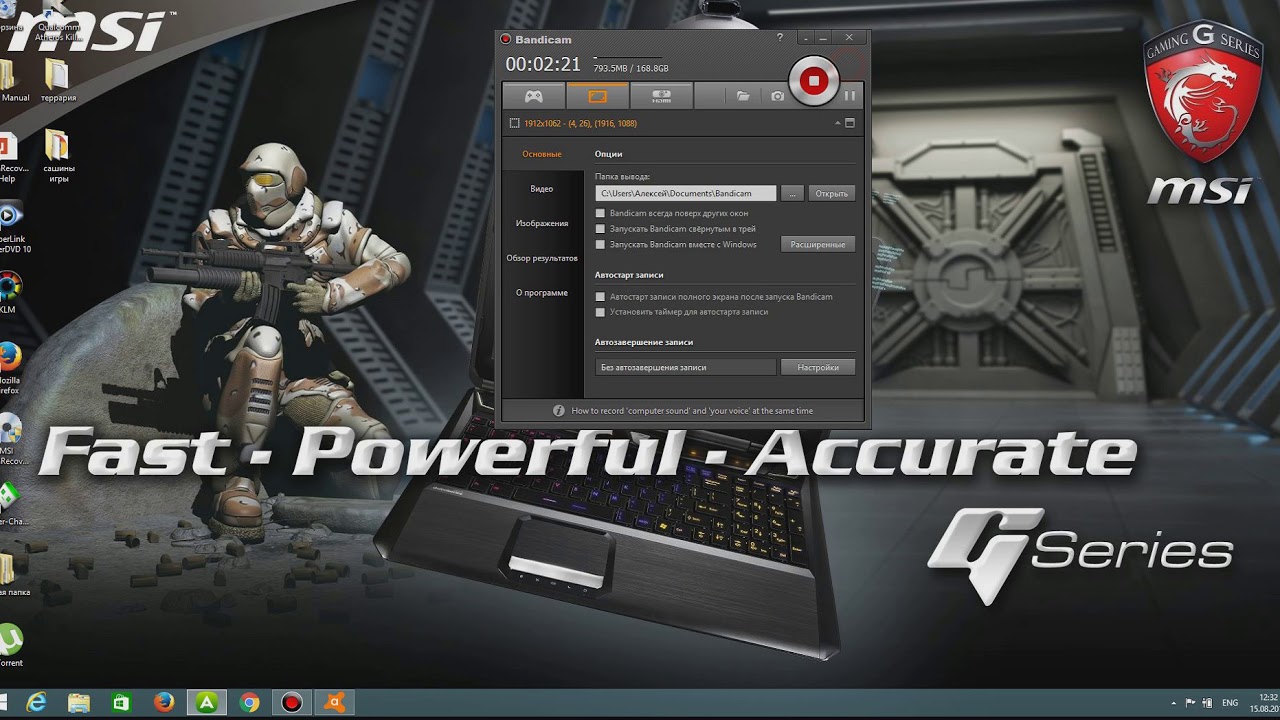Show hidden tray icons arrow
The width and height of the screenshot is (1280, 720).
tap(1174, 703)
